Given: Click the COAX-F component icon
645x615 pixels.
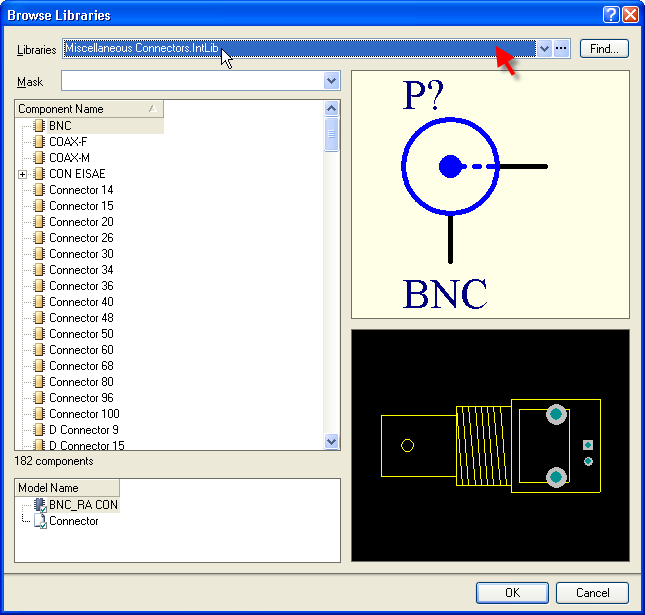Looking at the screenshot, I should point(40,142).
